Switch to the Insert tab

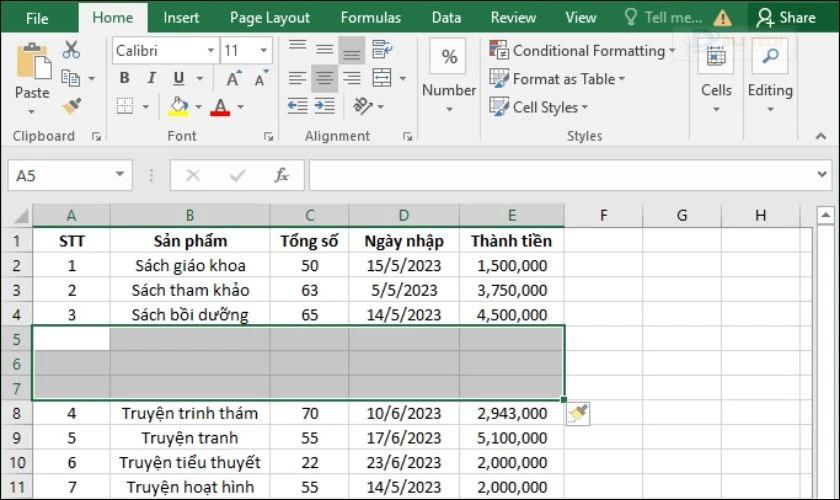pyautogui.click(x=181, y=18)
